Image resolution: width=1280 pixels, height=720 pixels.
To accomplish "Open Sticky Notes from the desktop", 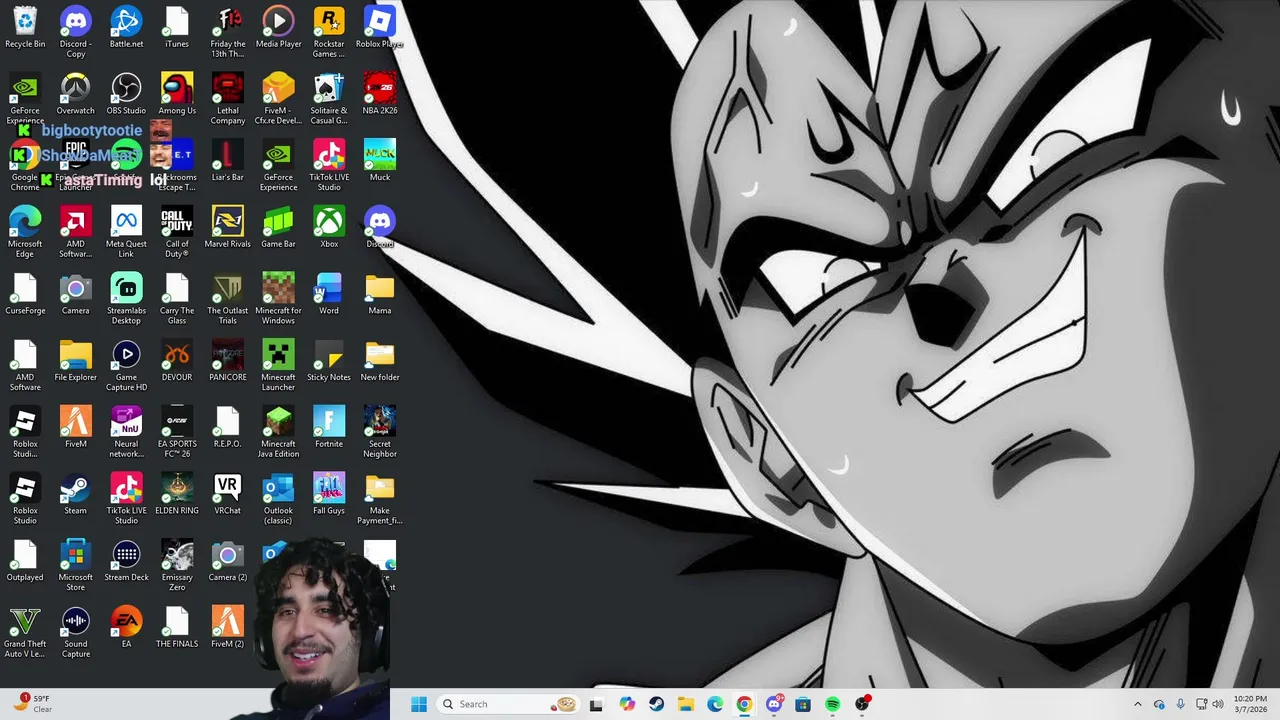I will click(329, 361).
